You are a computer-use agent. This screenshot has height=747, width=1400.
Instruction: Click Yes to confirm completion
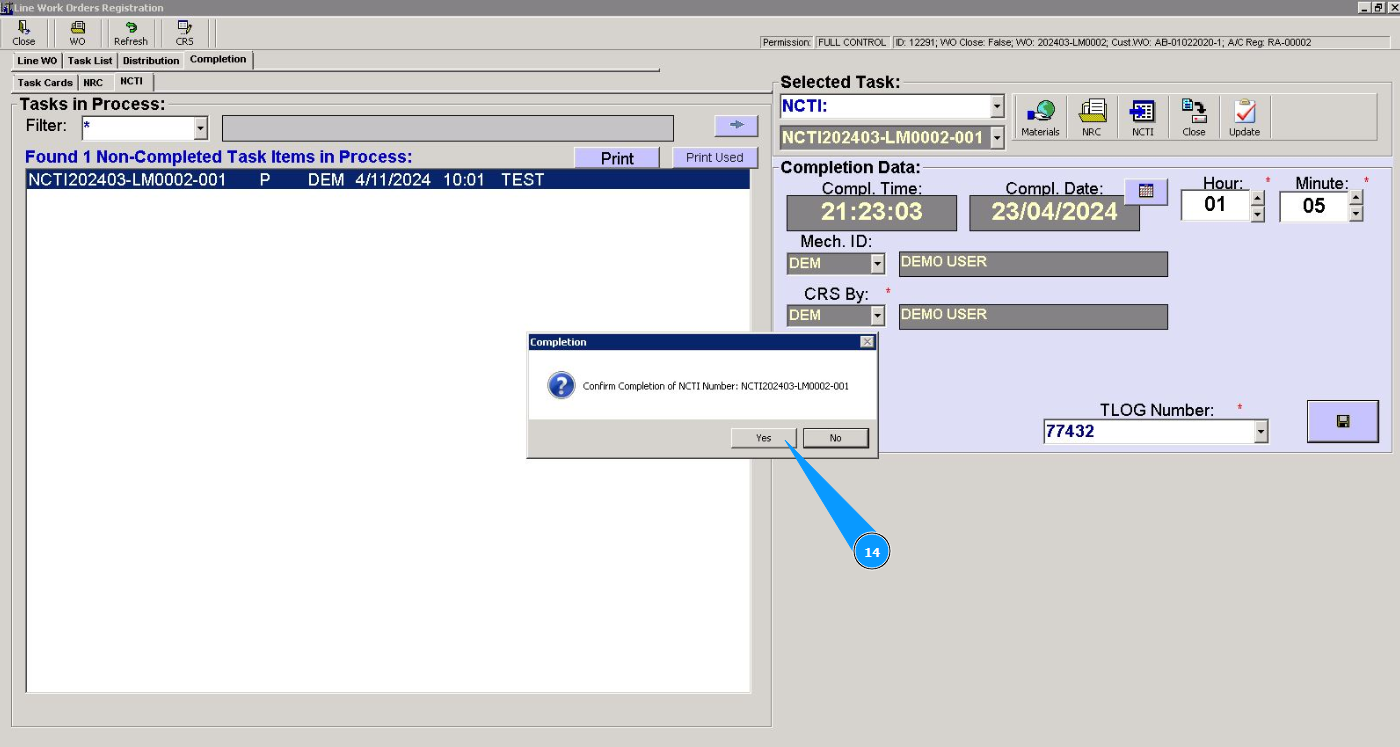[764, 438]
